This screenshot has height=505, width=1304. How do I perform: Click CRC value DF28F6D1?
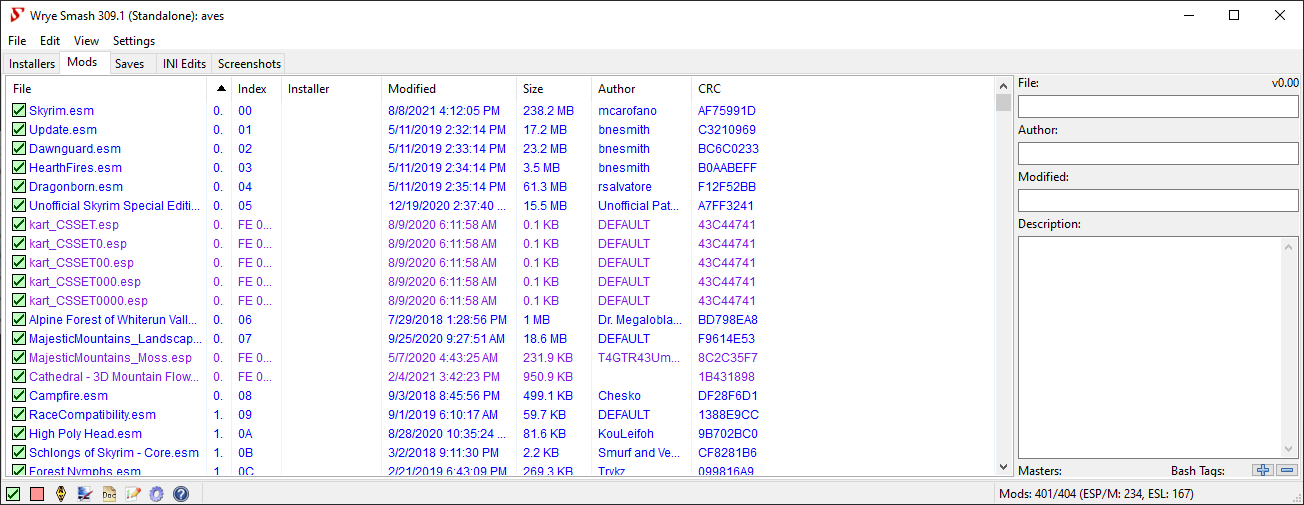coord(727,396)
